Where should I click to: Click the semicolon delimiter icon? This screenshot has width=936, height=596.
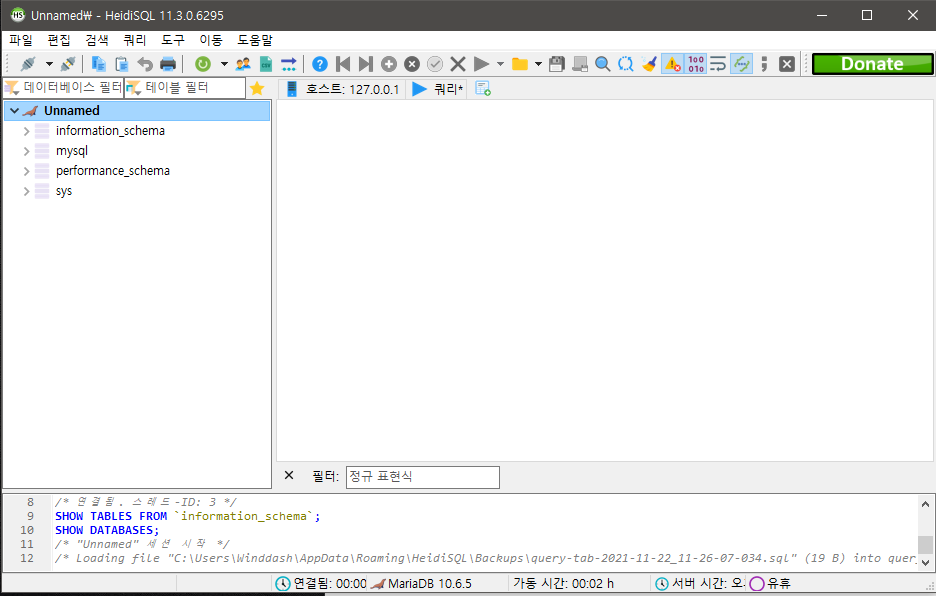(x=764, y=64)
